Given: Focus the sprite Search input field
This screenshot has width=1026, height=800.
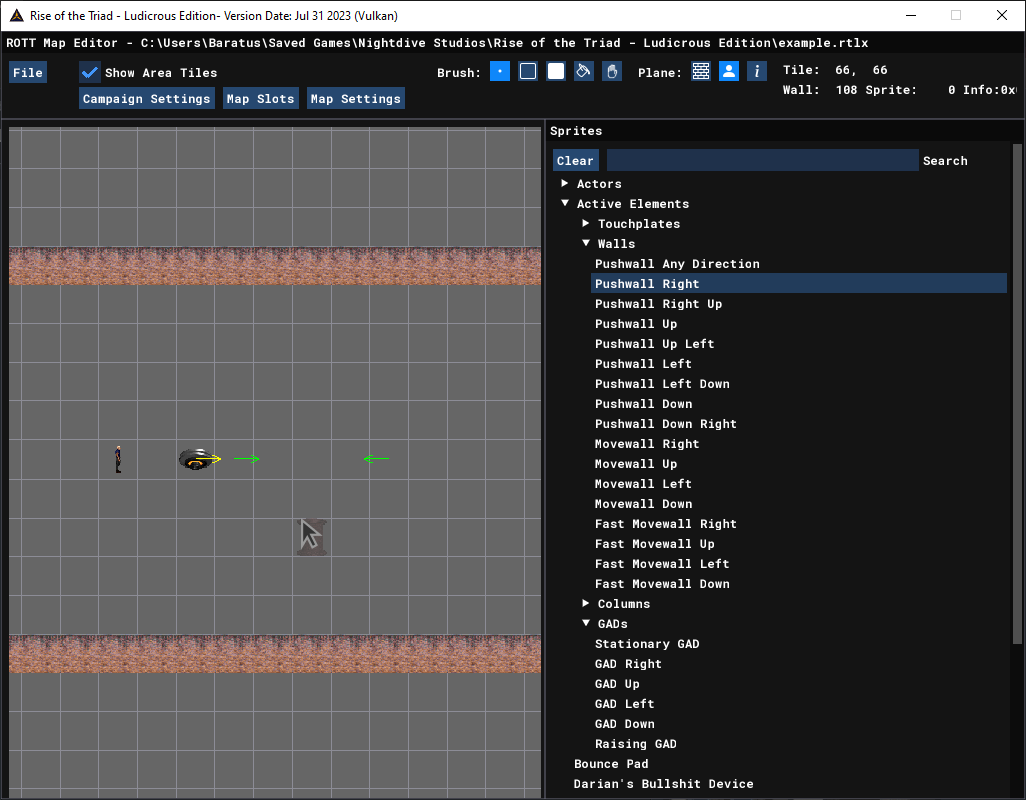Looking at the screenshot, I should tap(762, 161).
